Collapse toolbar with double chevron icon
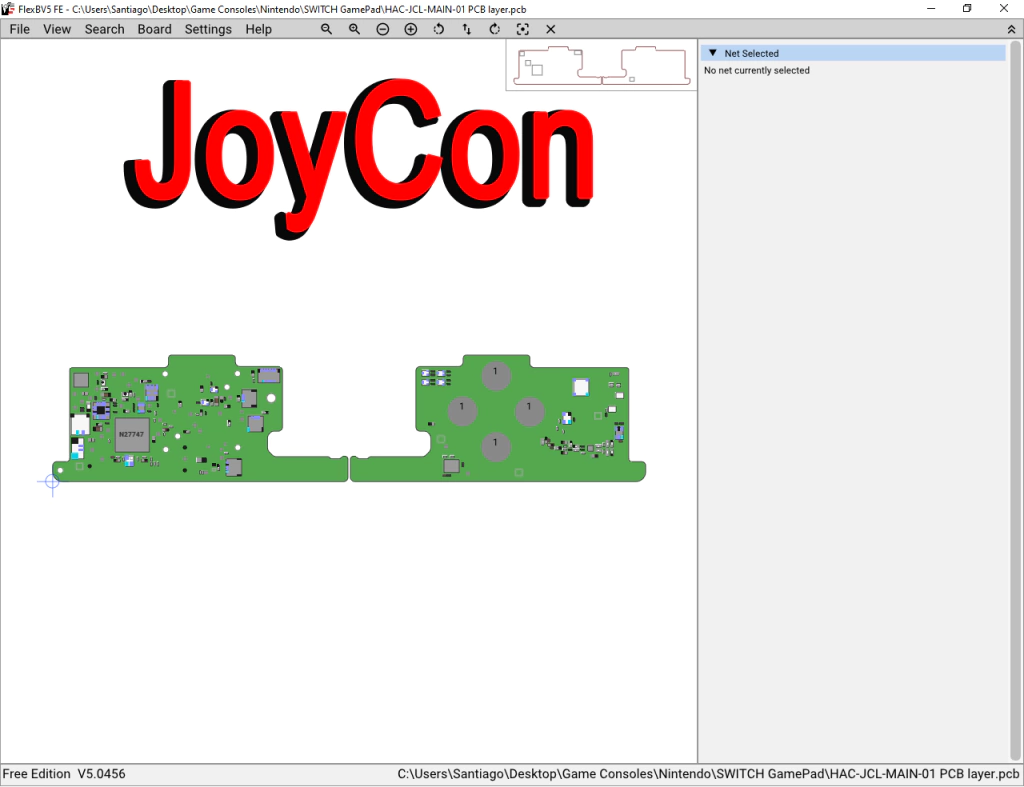1024x787 pixels. (1011, 29)
